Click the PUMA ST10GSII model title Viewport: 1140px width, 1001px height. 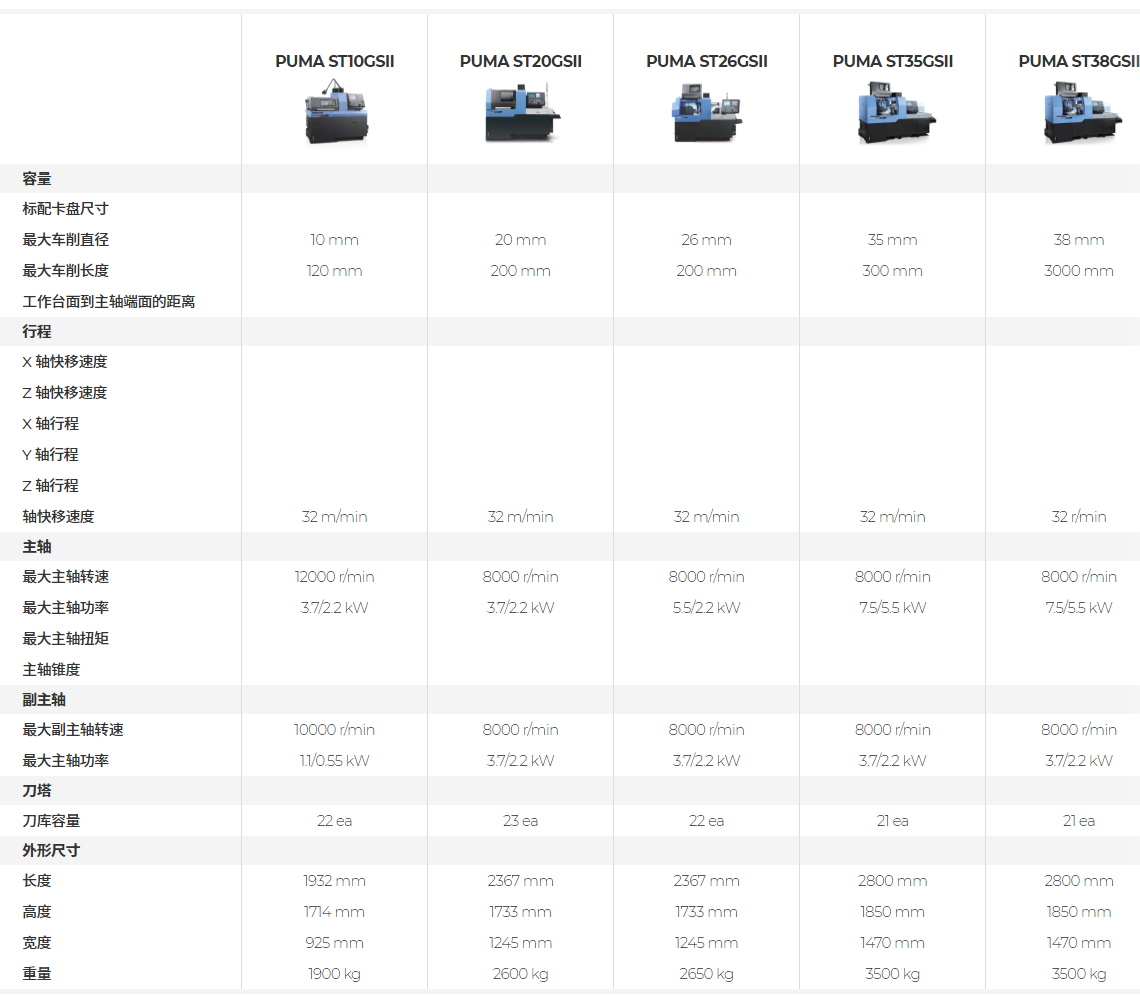pyautogui.click(x=334, y=62)
